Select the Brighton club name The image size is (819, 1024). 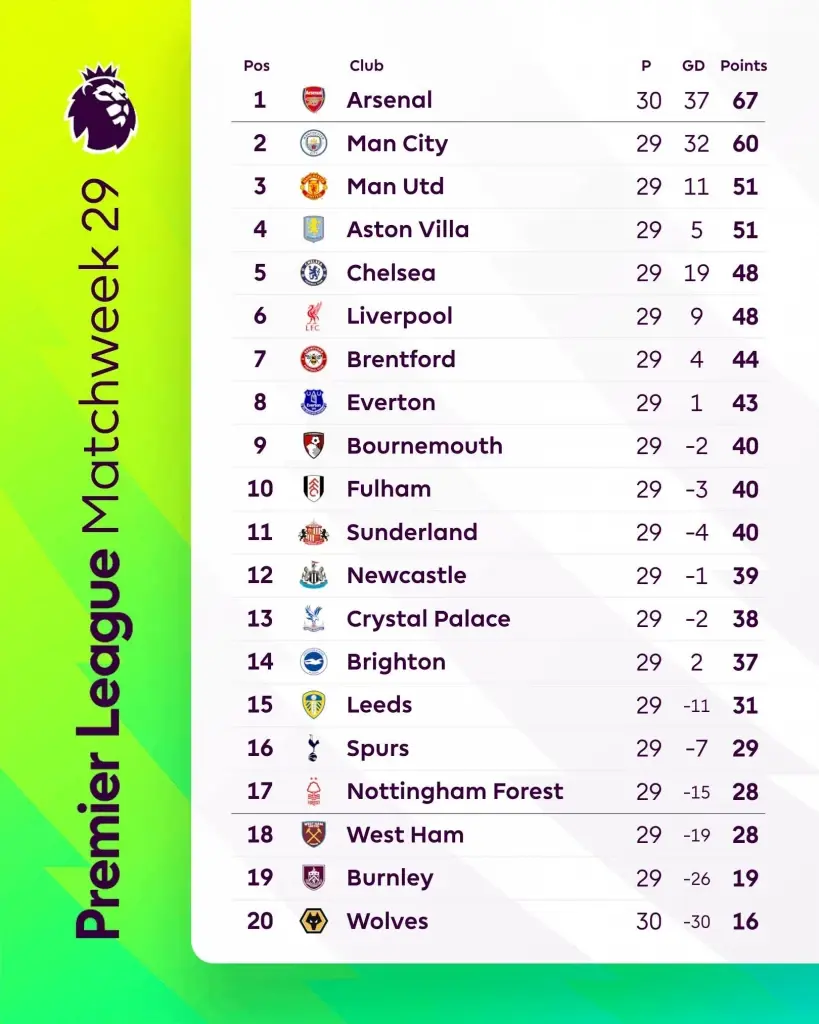pyautogui.click(x=396, y=662)
